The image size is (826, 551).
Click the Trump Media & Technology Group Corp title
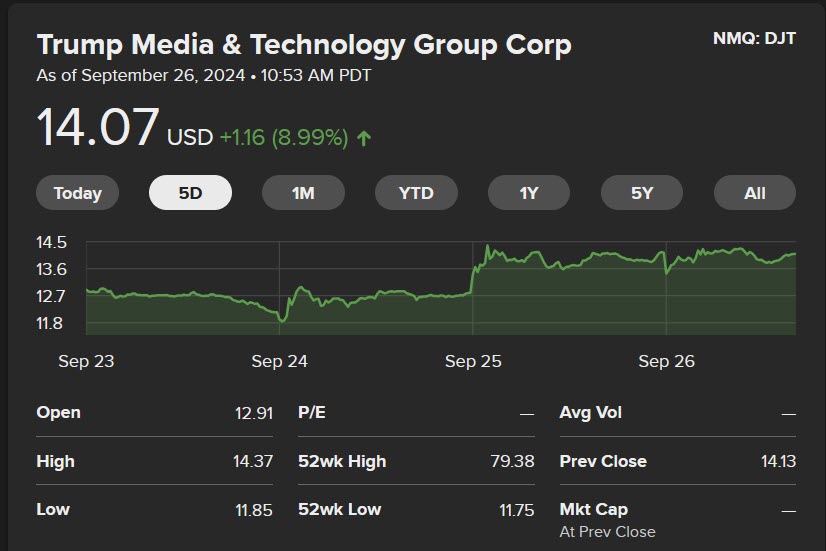(x=304, y=45)
